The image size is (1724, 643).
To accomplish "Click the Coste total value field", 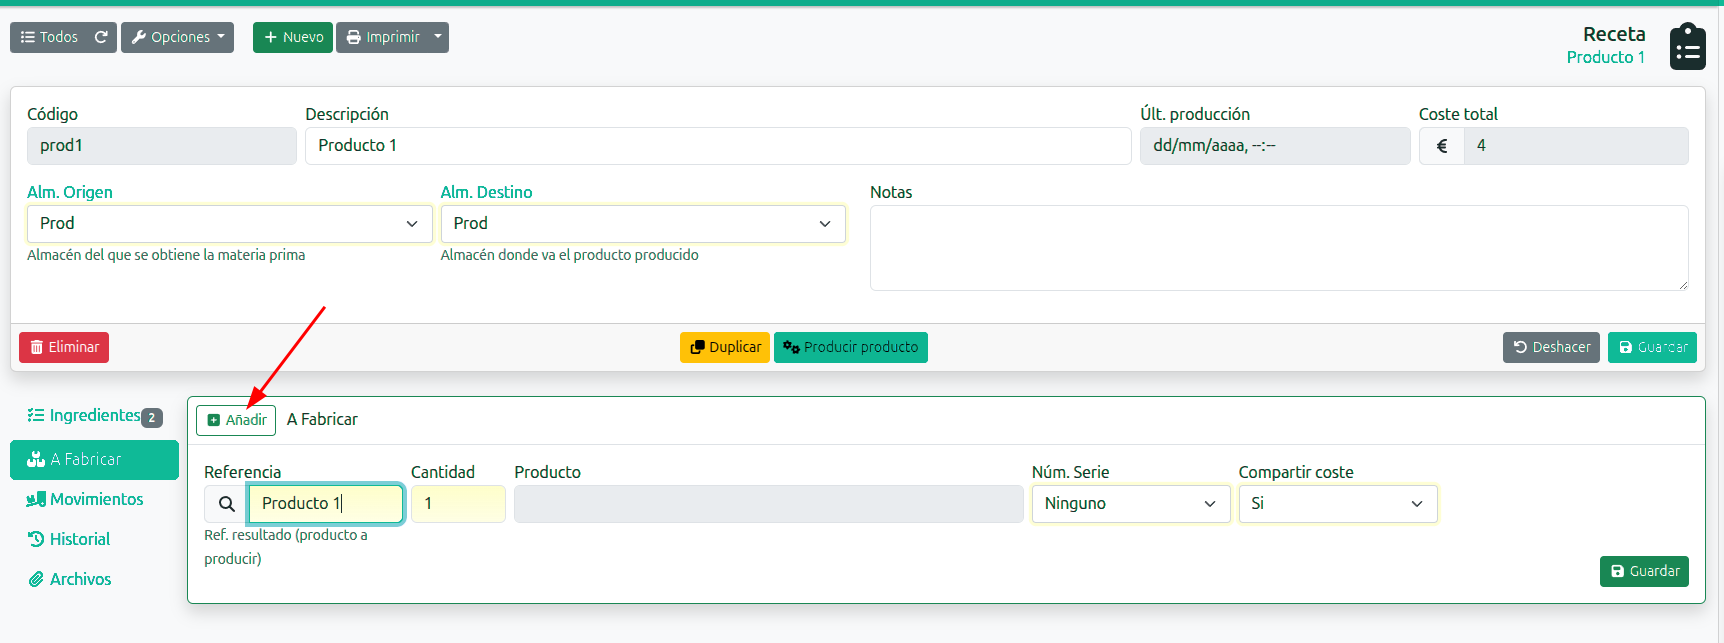I will tap(1576, 146).
